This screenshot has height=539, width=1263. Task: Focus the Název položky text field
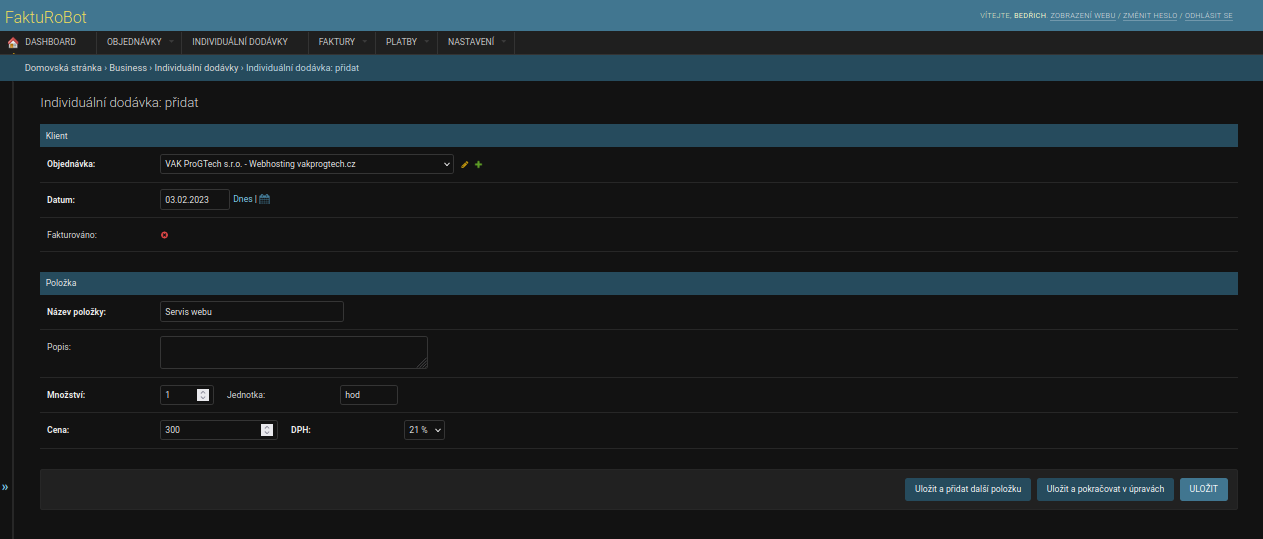click(251, 312)
